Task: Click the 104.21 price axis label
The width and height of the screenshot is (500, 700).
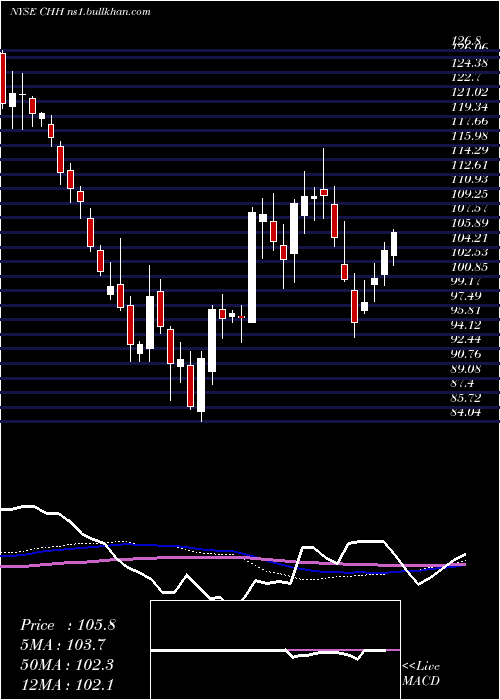Action: coord(469,238)
